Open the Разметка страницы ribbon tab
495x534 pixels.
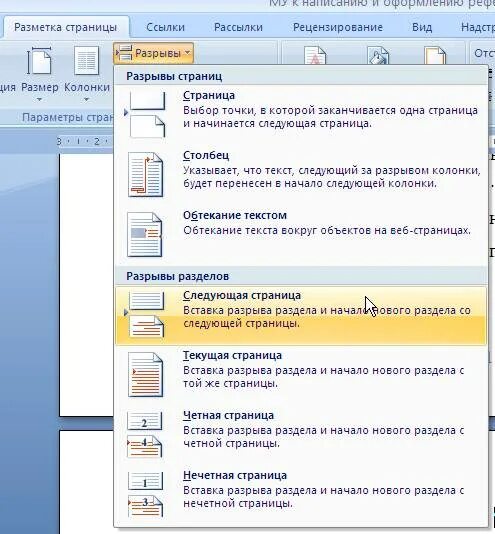[x=65, y=27]
